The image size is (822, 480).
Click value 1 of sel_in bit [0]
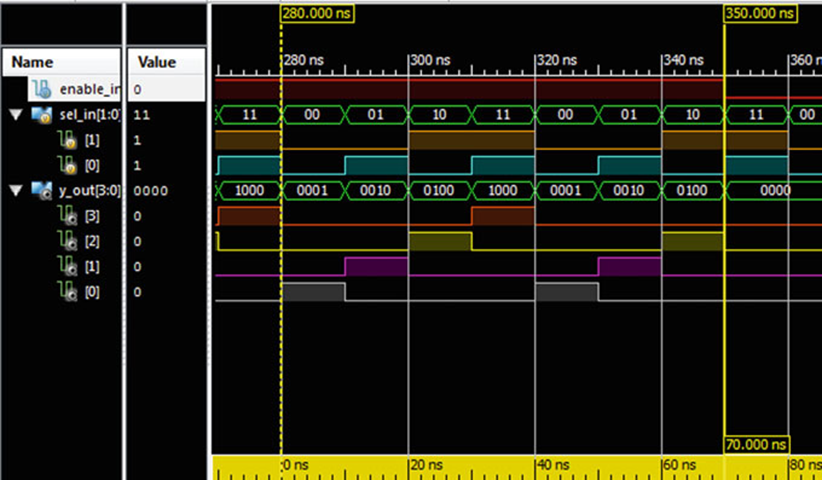[137, 166]
